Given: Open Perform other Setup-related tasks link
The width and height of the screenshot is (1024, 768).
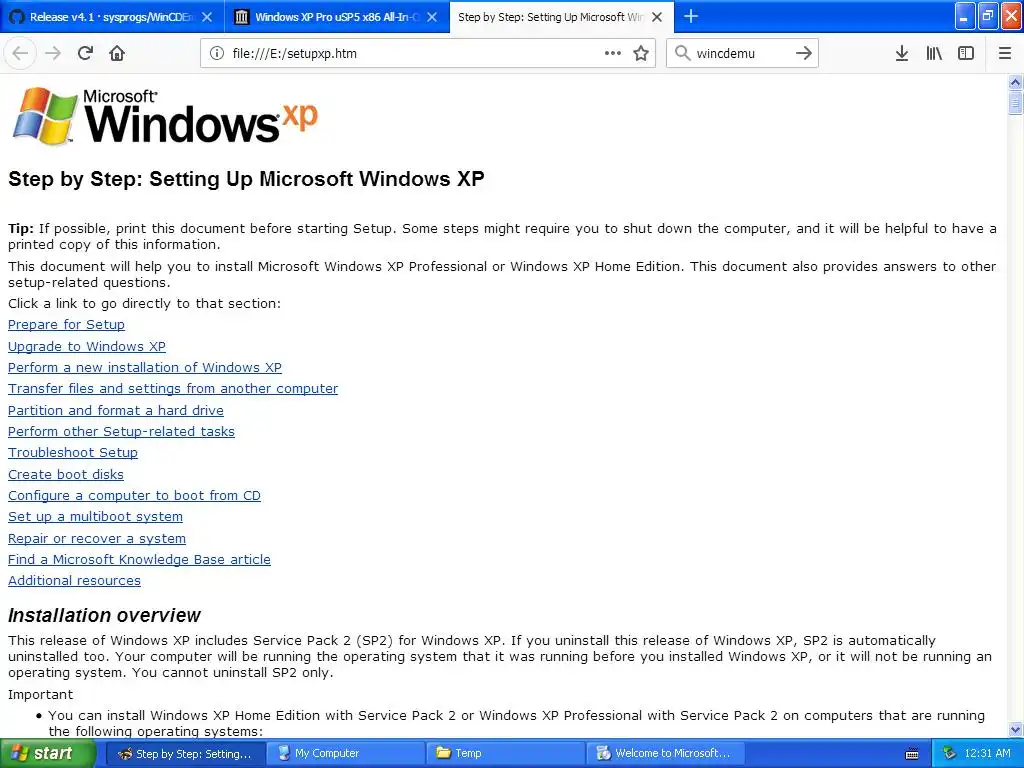Looking at the screenshot, I should 121,431.
